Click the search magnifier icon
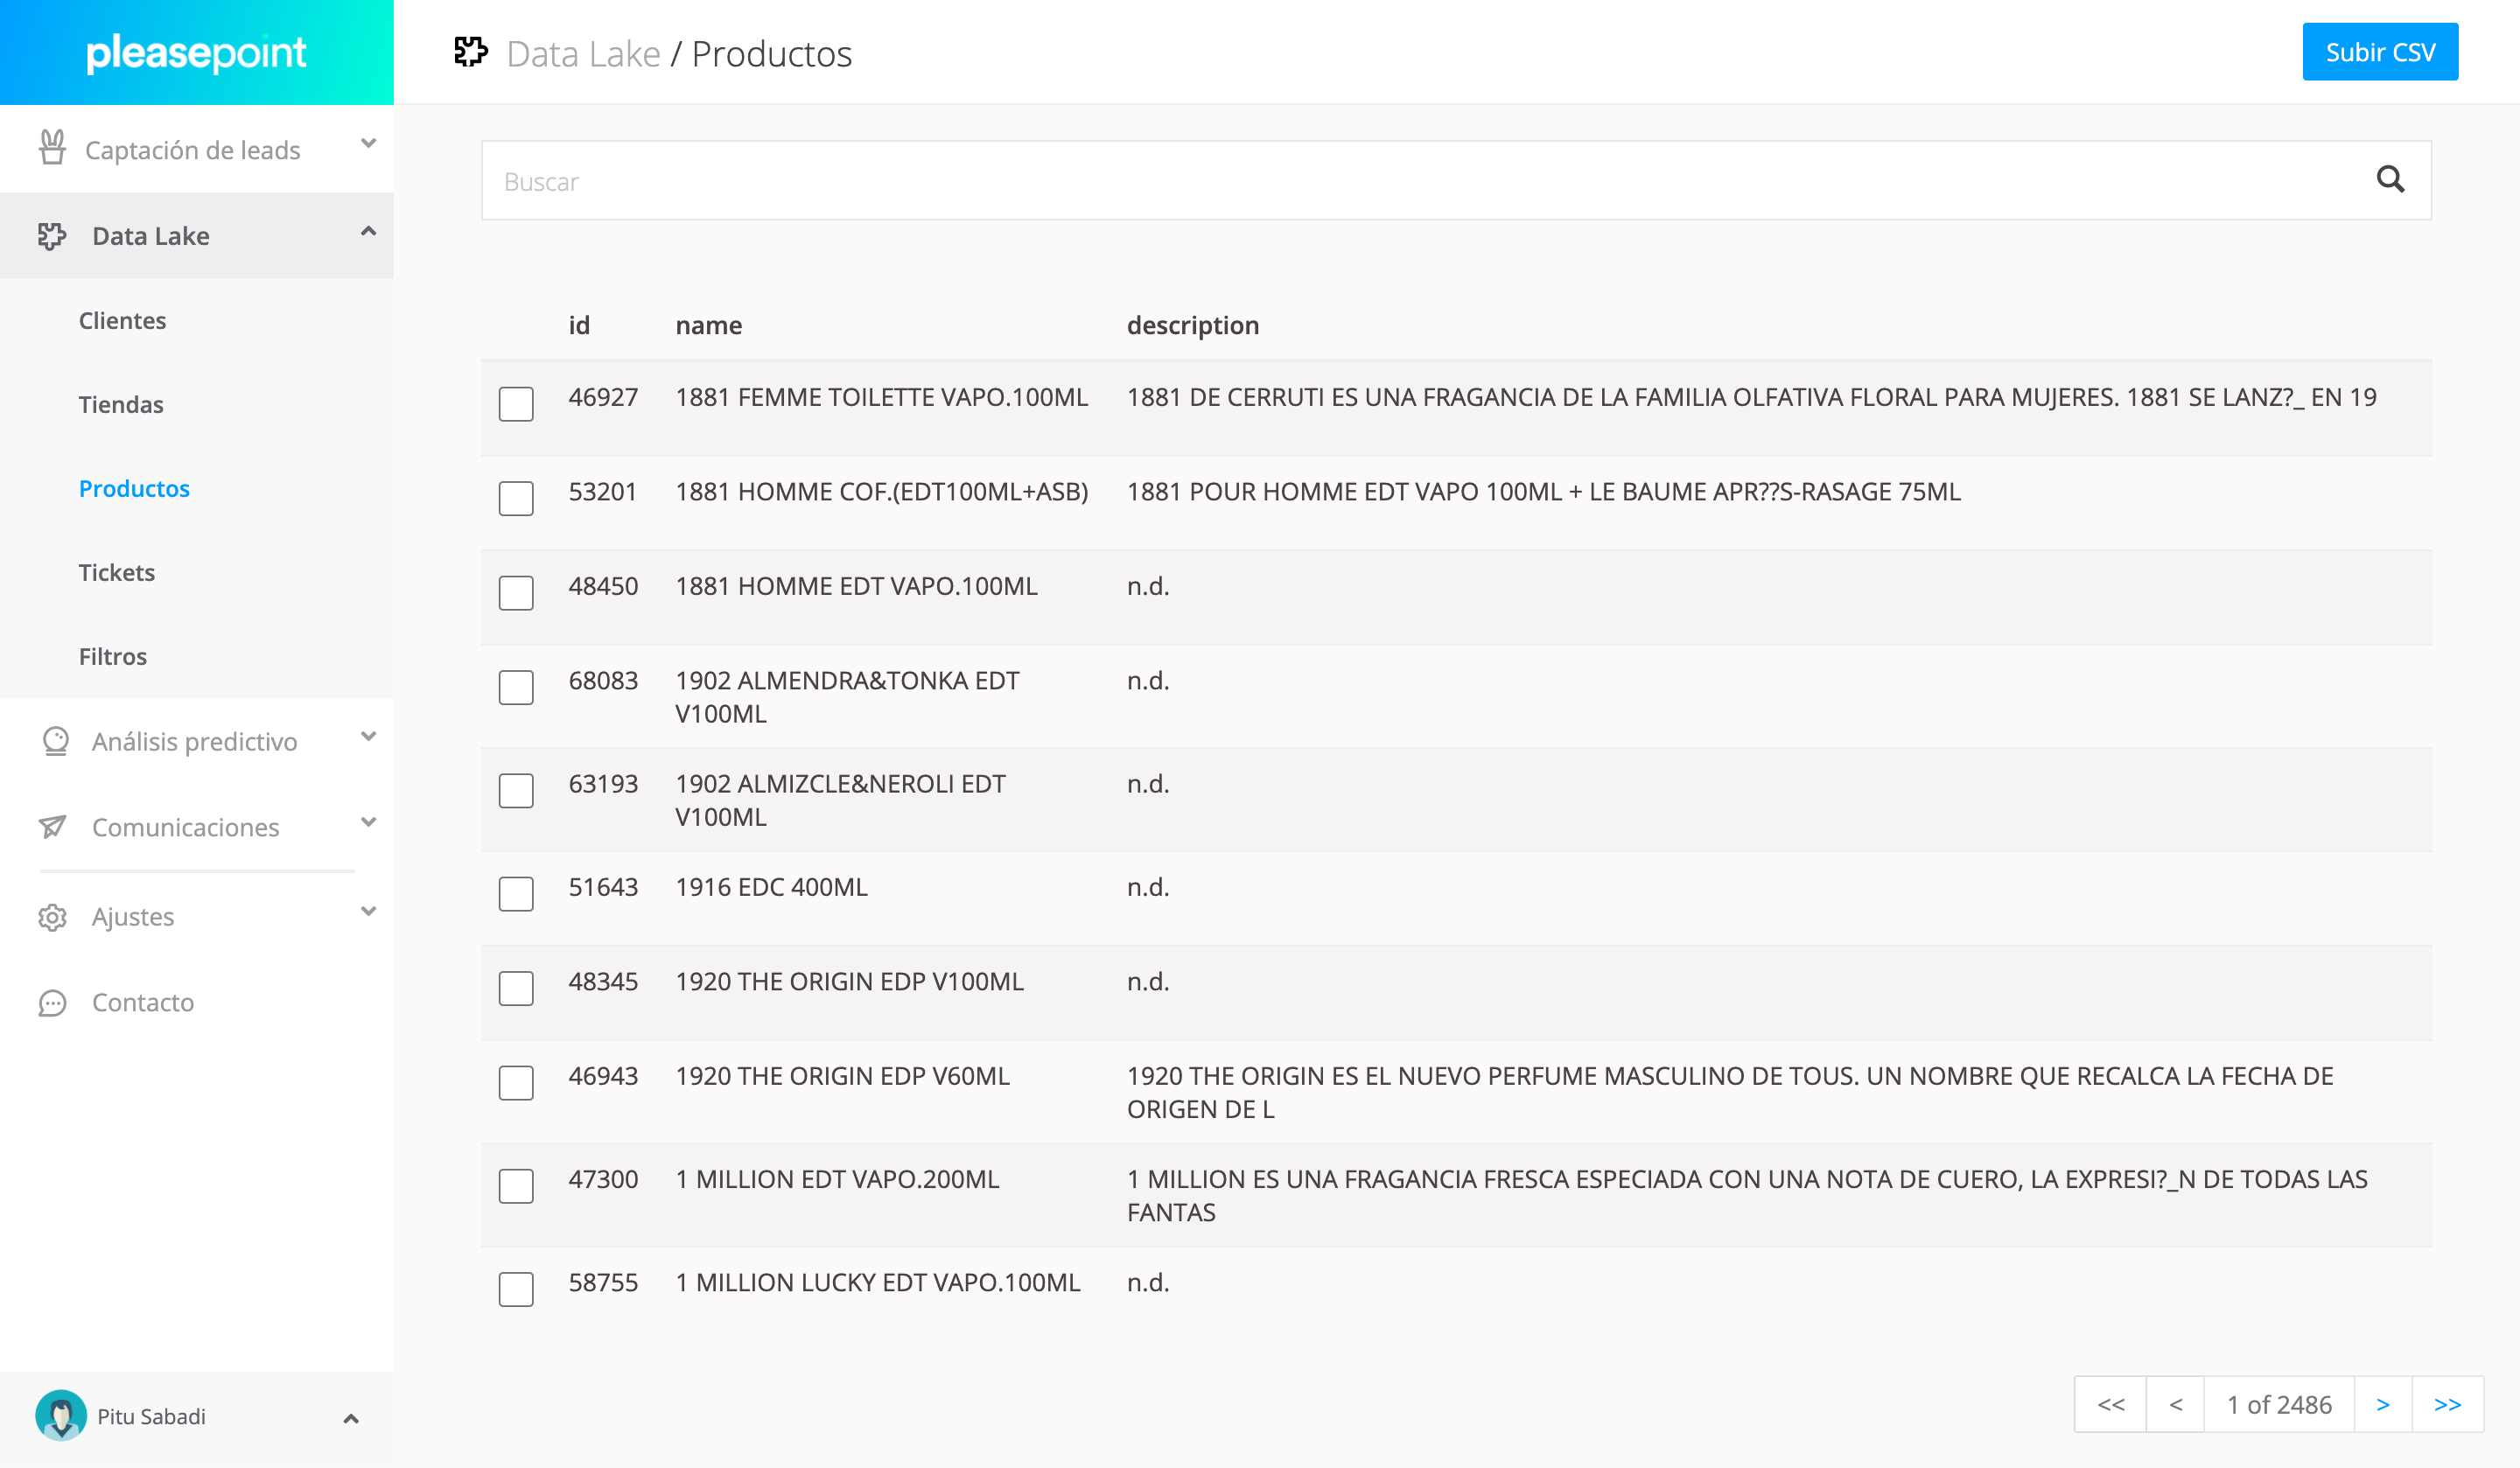 [2390, 180]
